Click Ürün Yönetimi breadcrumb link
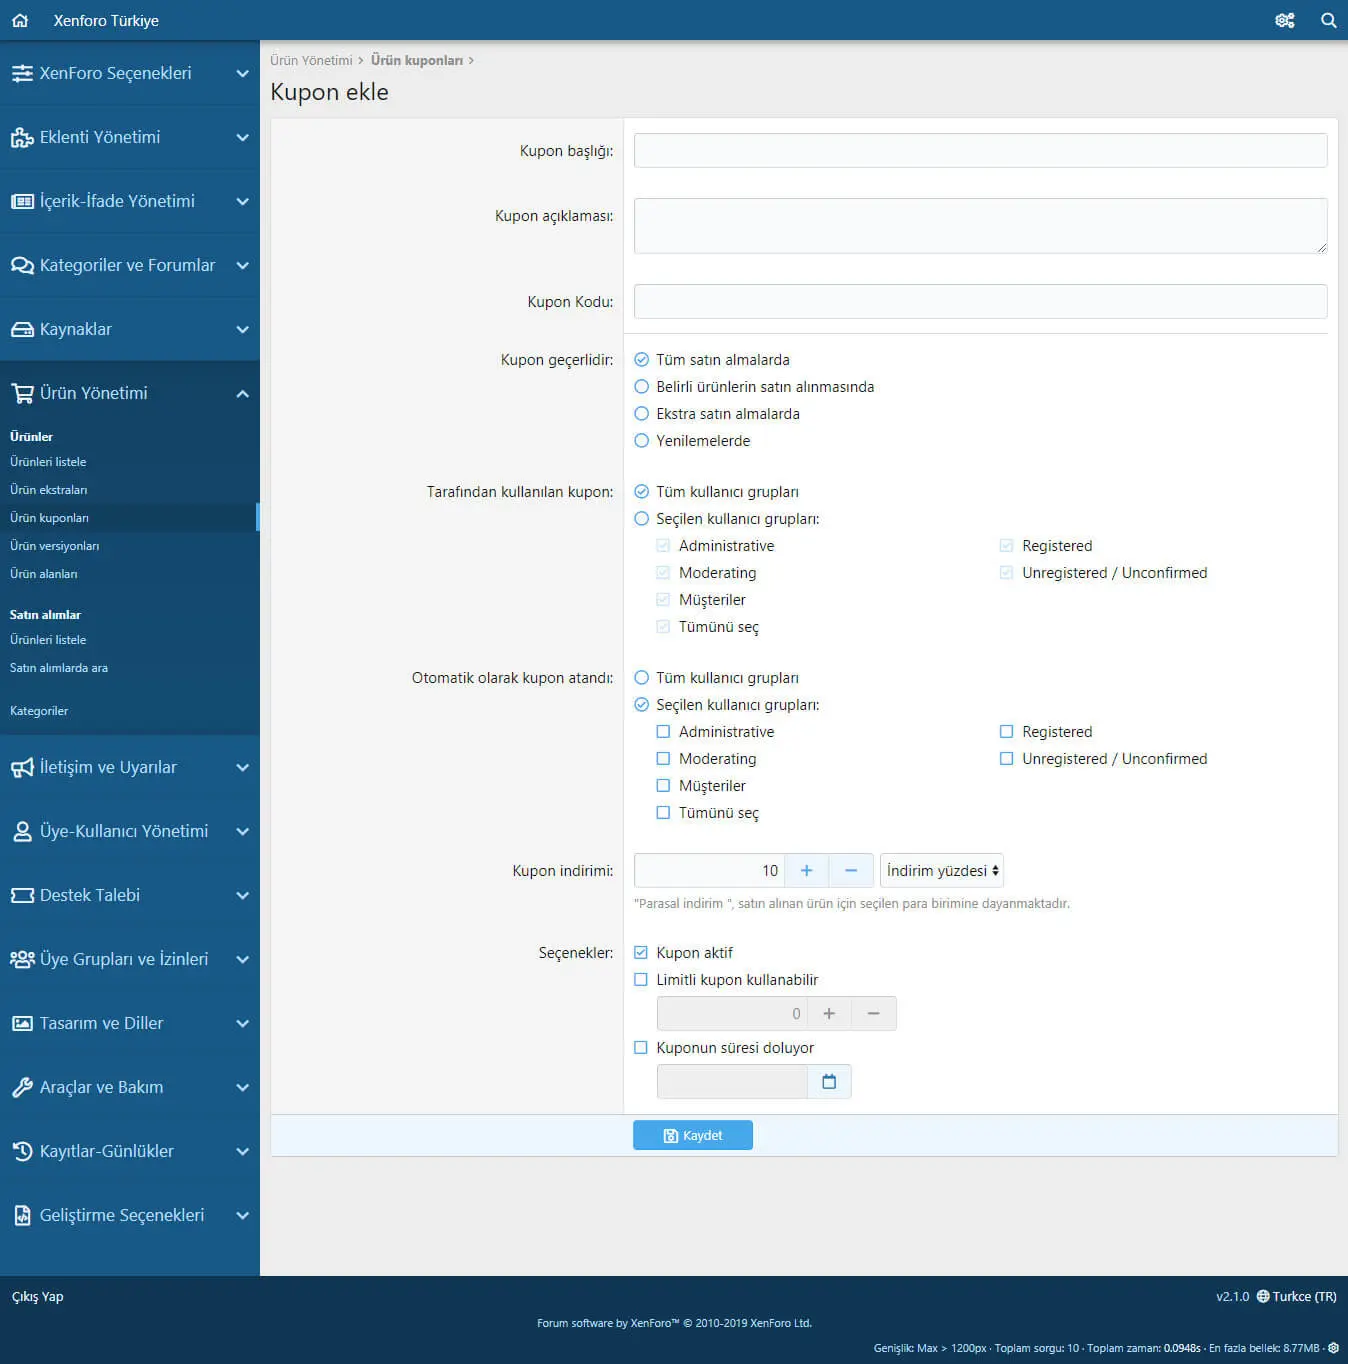Screen dimensions: 1348x1364 pos(311,60)
